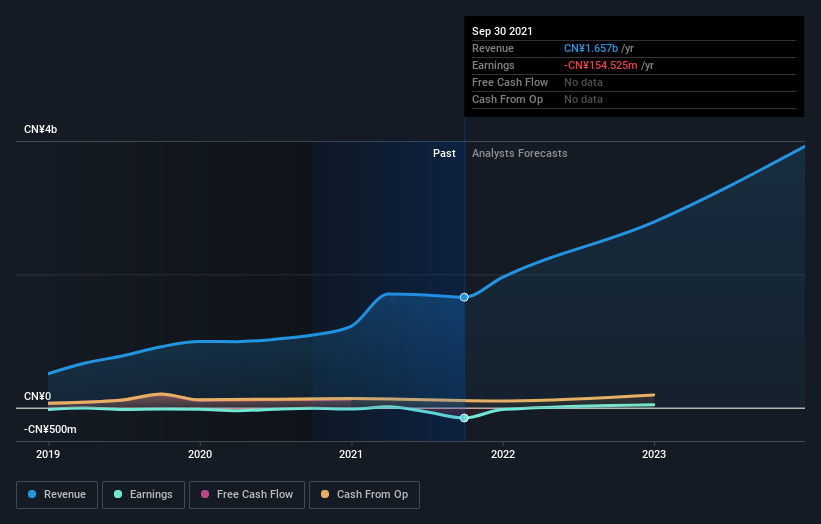
Task: Click the Revenue tooltip row label
Action: point(493,48)
